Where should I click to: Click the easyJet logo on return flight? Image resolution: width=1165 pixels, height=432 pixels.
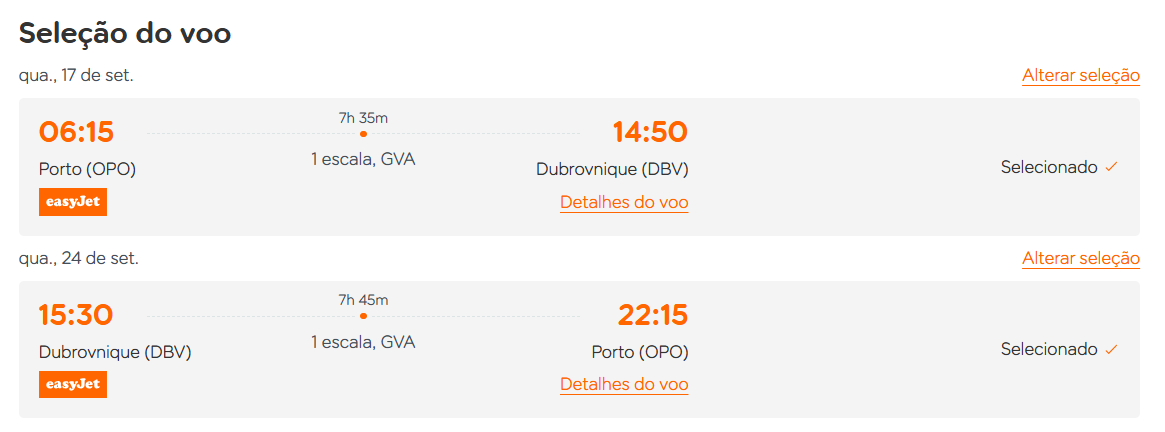point(73,384)
